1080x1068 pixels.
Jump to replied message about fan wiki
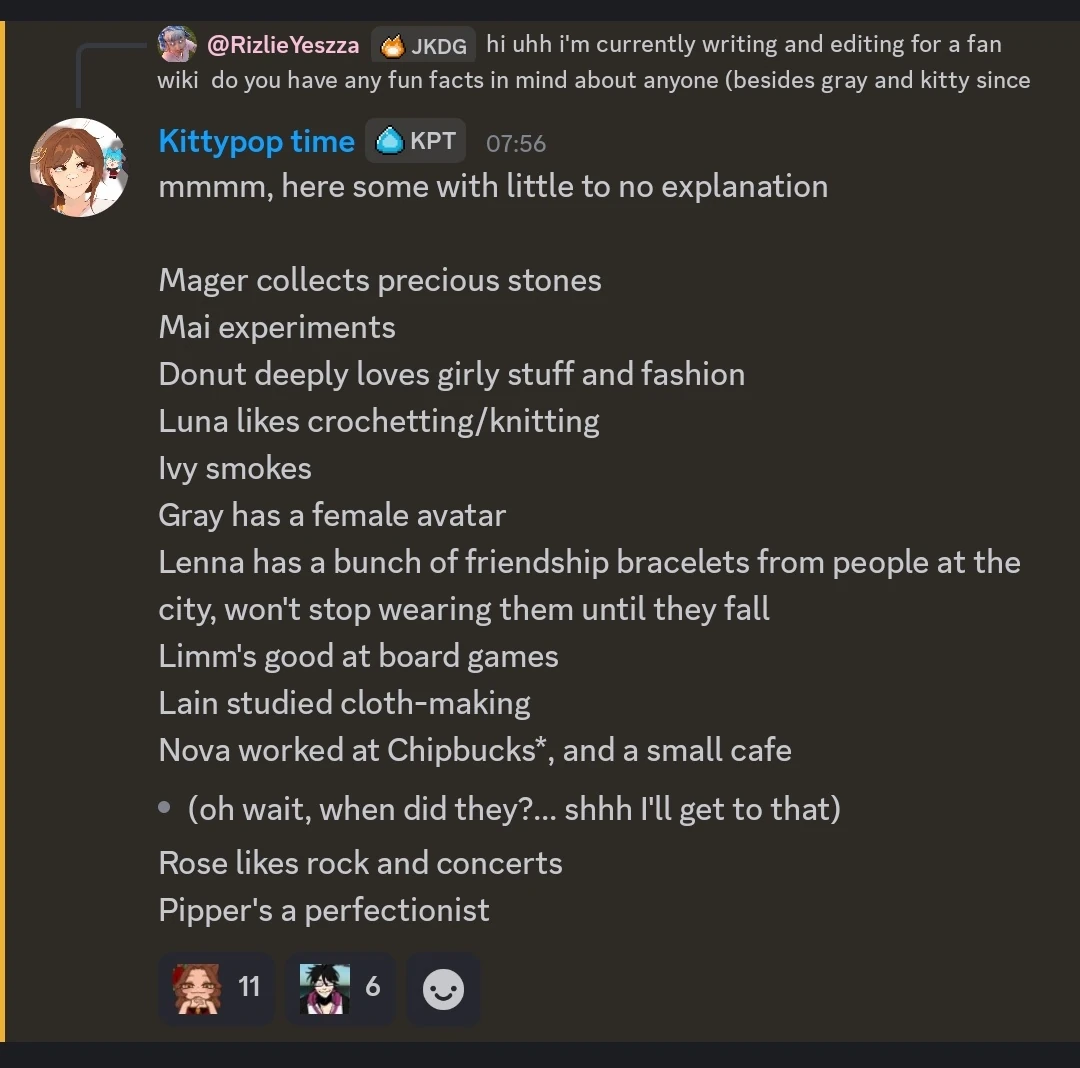coord(700,62)
